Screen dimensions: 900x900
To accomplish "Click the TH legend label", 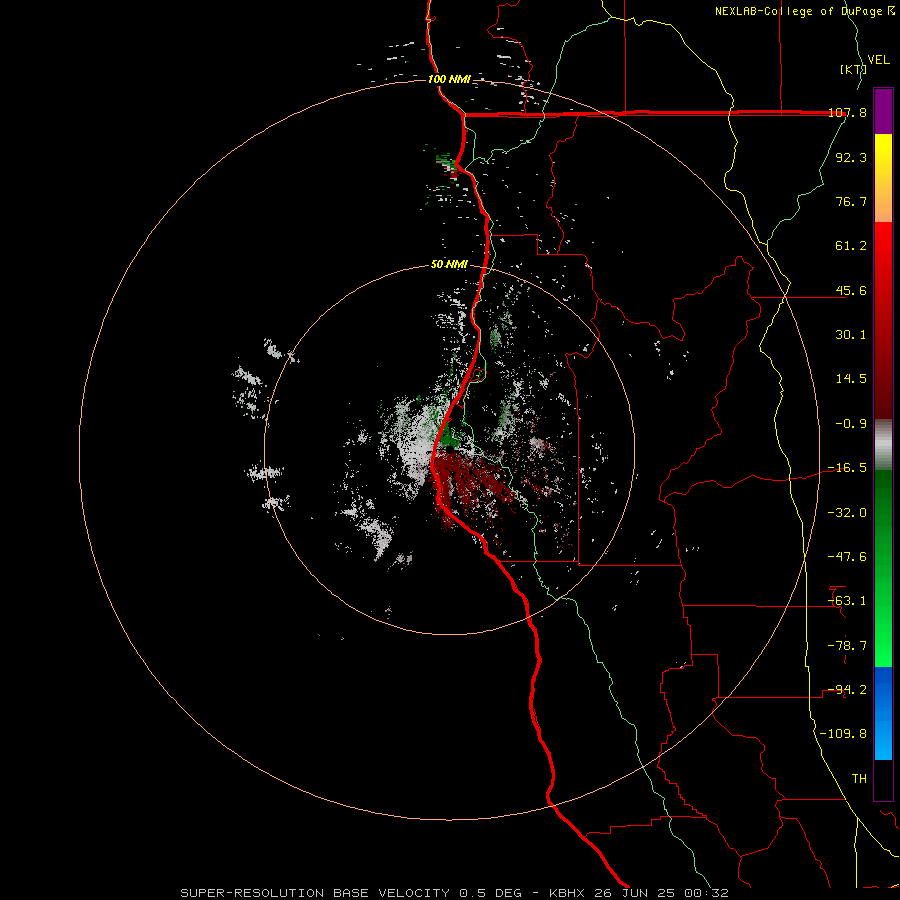I will (x=859, y=779).
